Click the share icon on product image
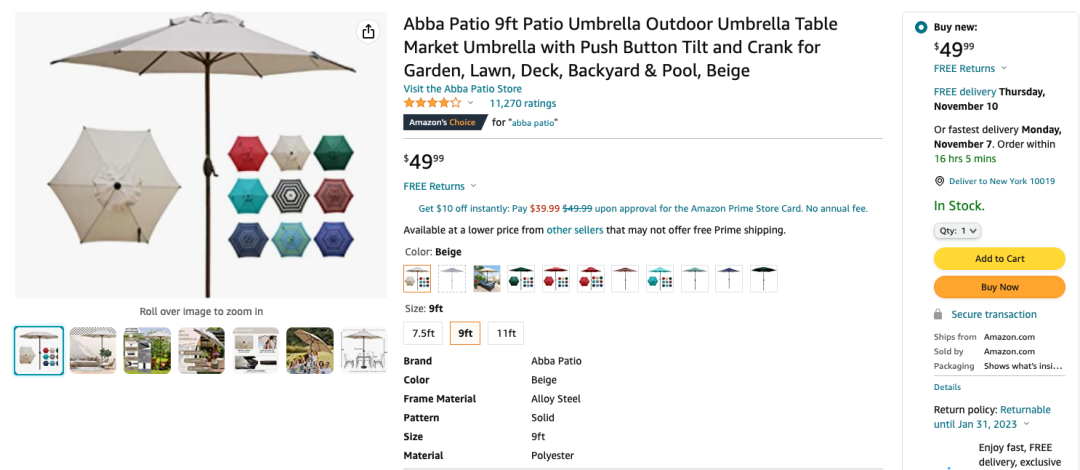Screen dimensions: 1080x470 click(368, 32)
